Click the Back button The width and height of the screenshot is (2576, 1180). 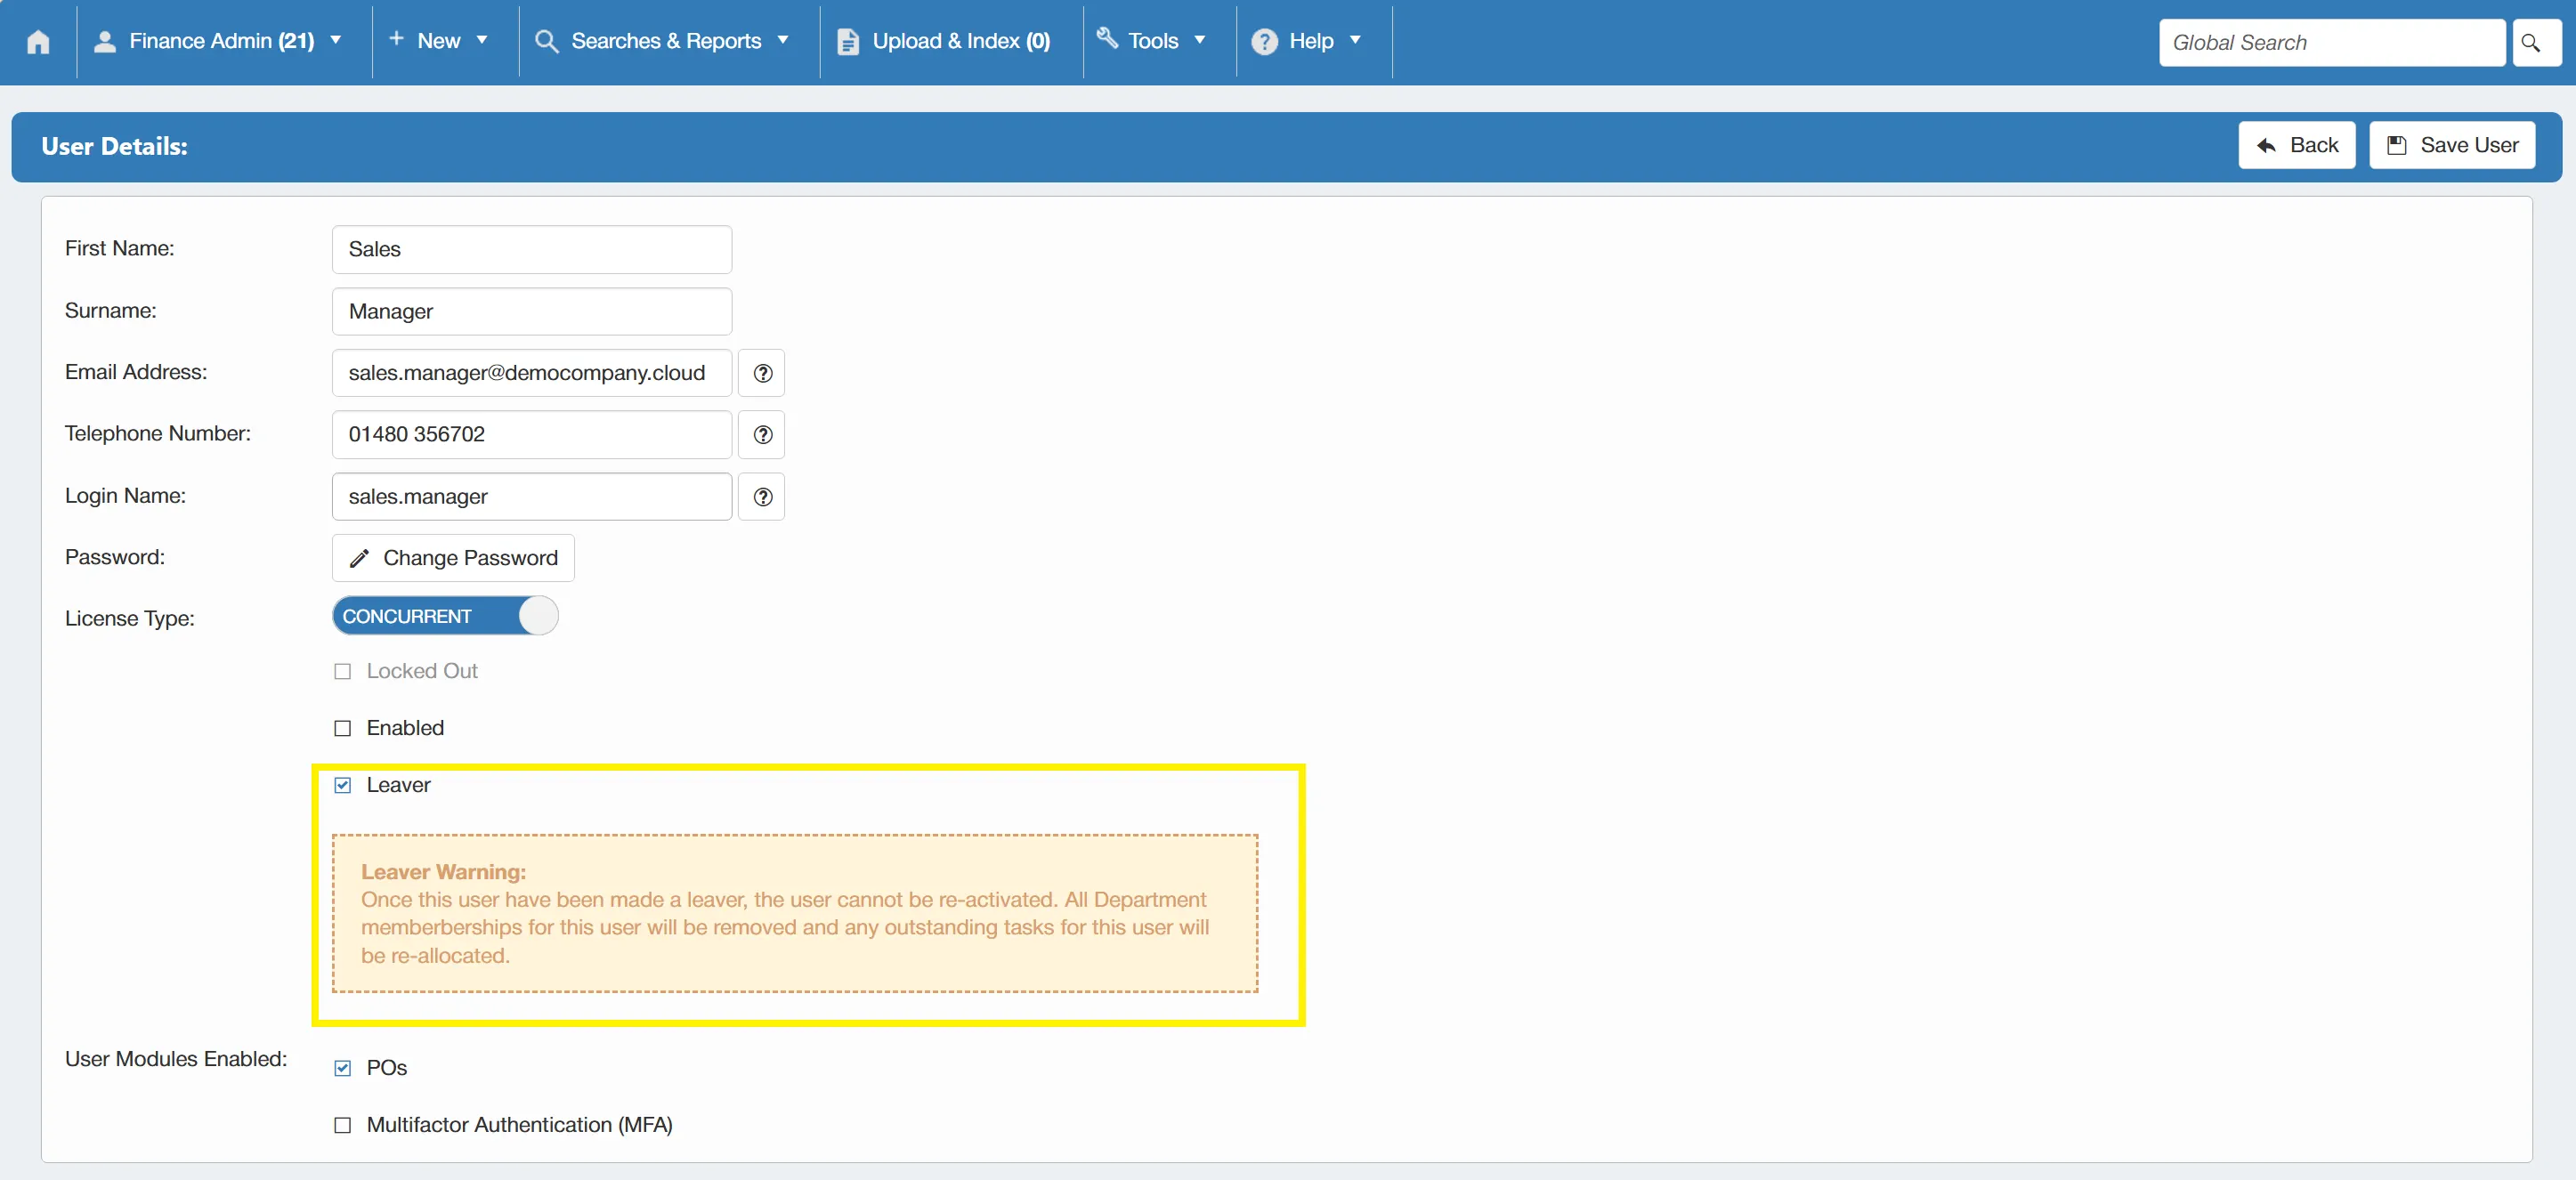[2297, 146]
